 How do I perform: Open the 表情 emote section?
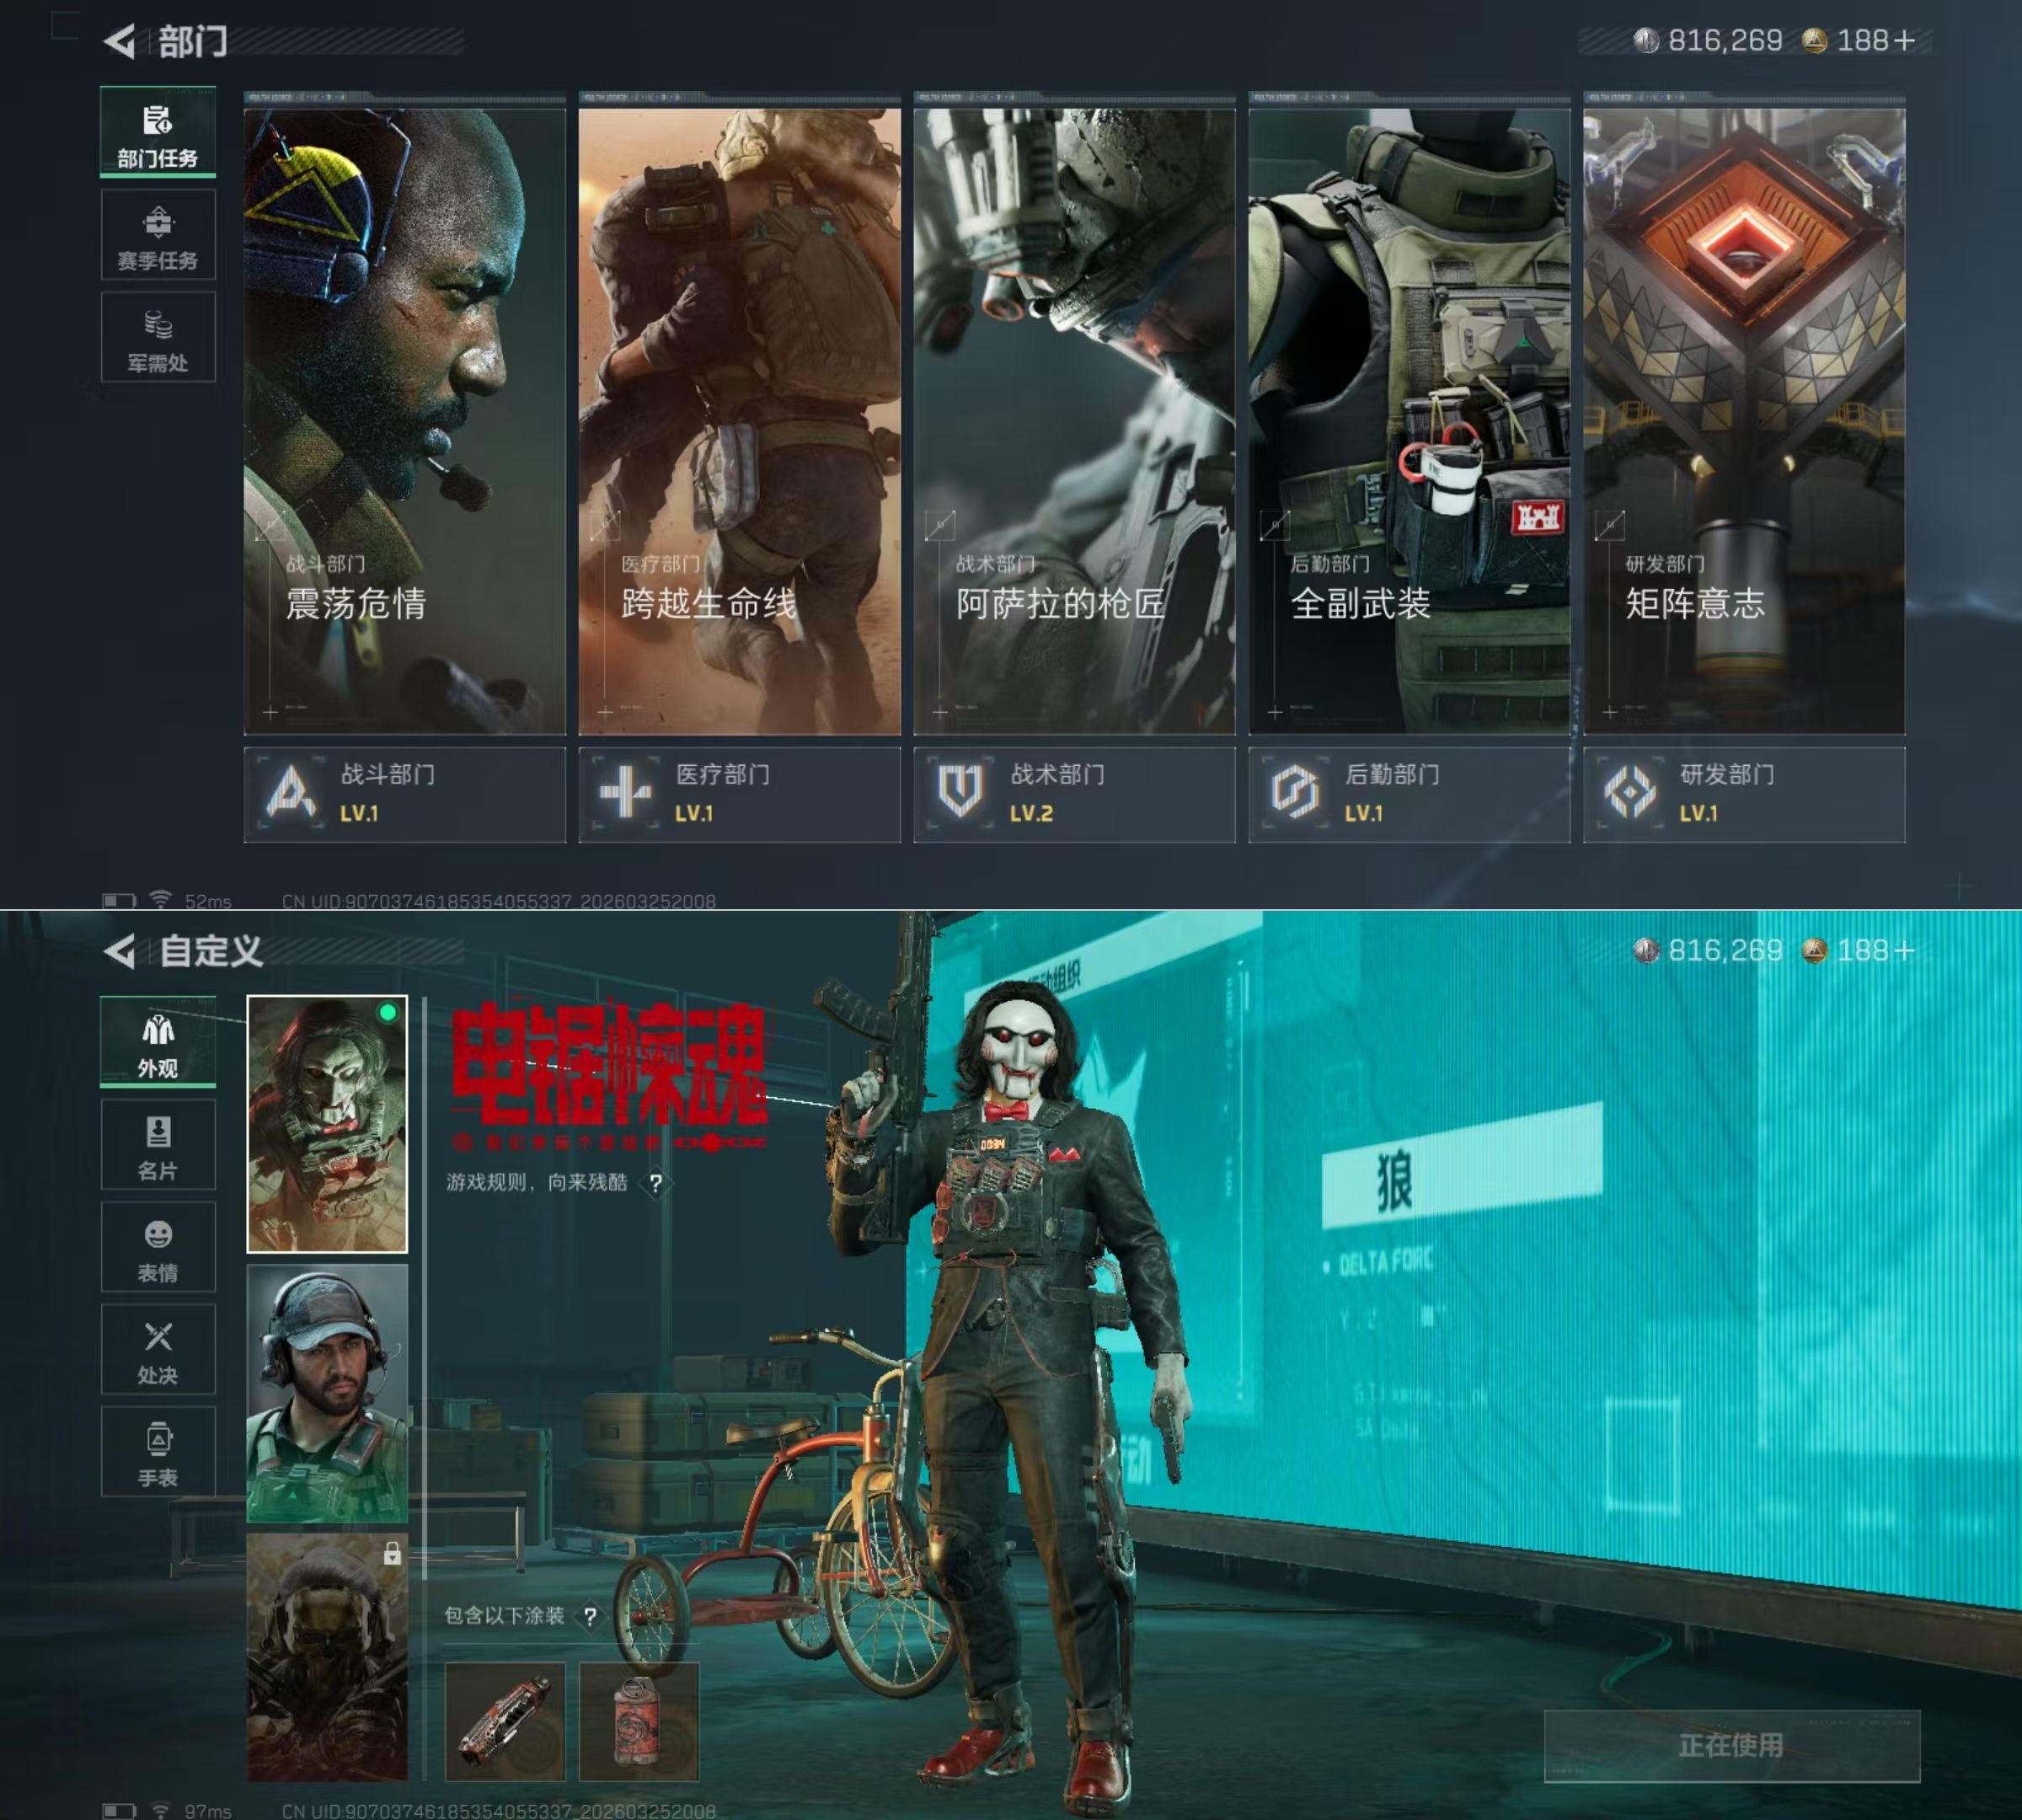coord(158,1248)
